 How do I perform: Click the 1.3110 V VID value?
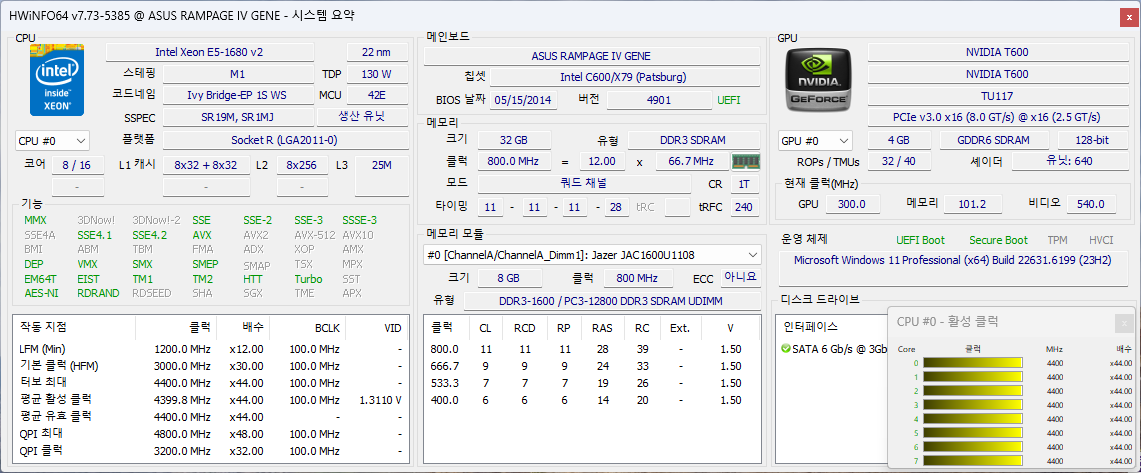tap(381, 400)
